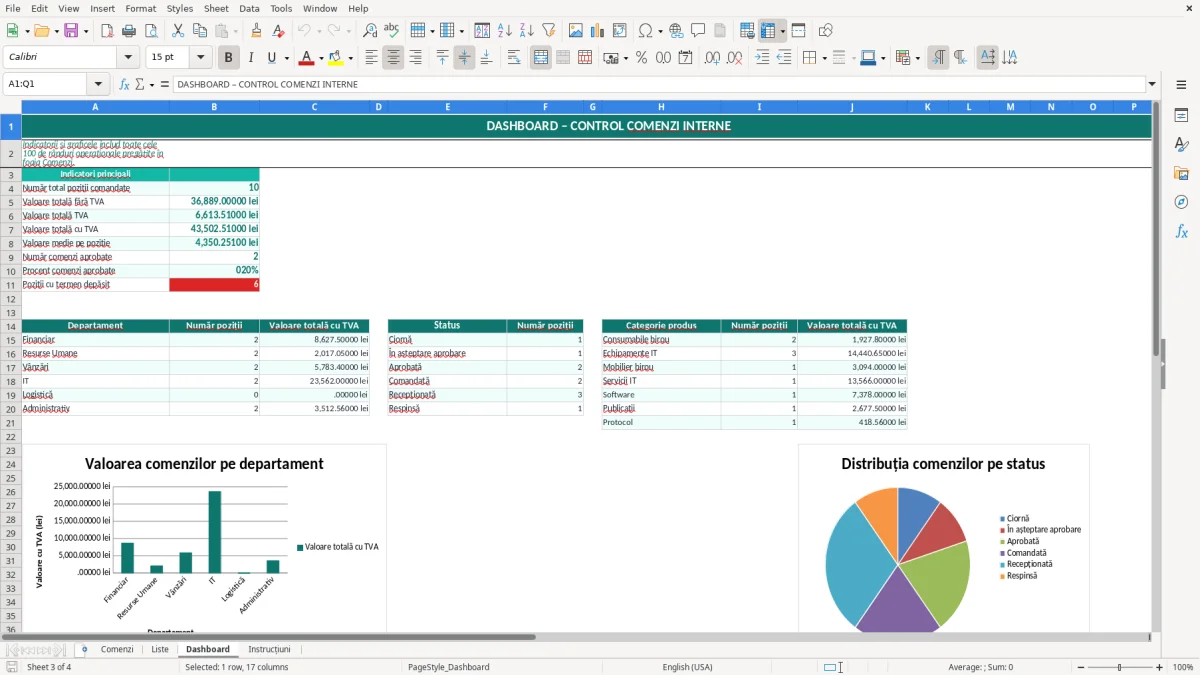
Task: Apply the red font color swatch
Action: tap(307, 58)
